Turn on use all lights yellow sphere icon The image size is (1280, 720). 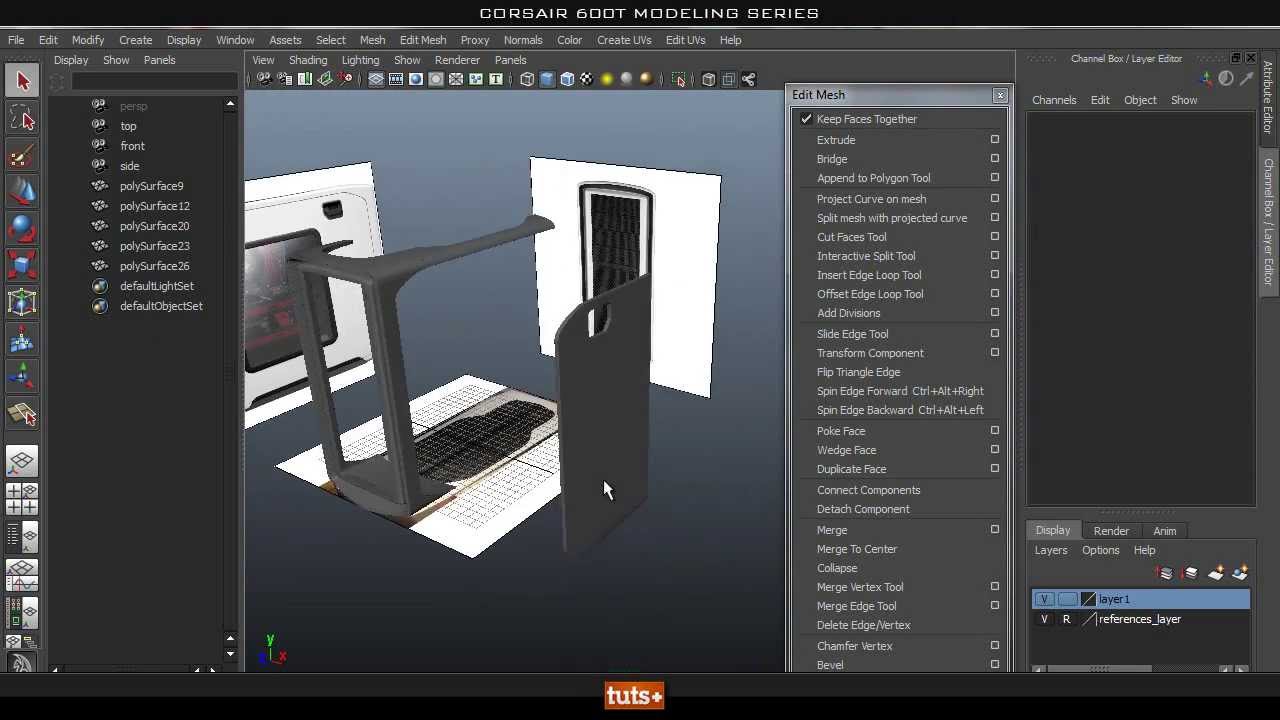coord(607,79)
